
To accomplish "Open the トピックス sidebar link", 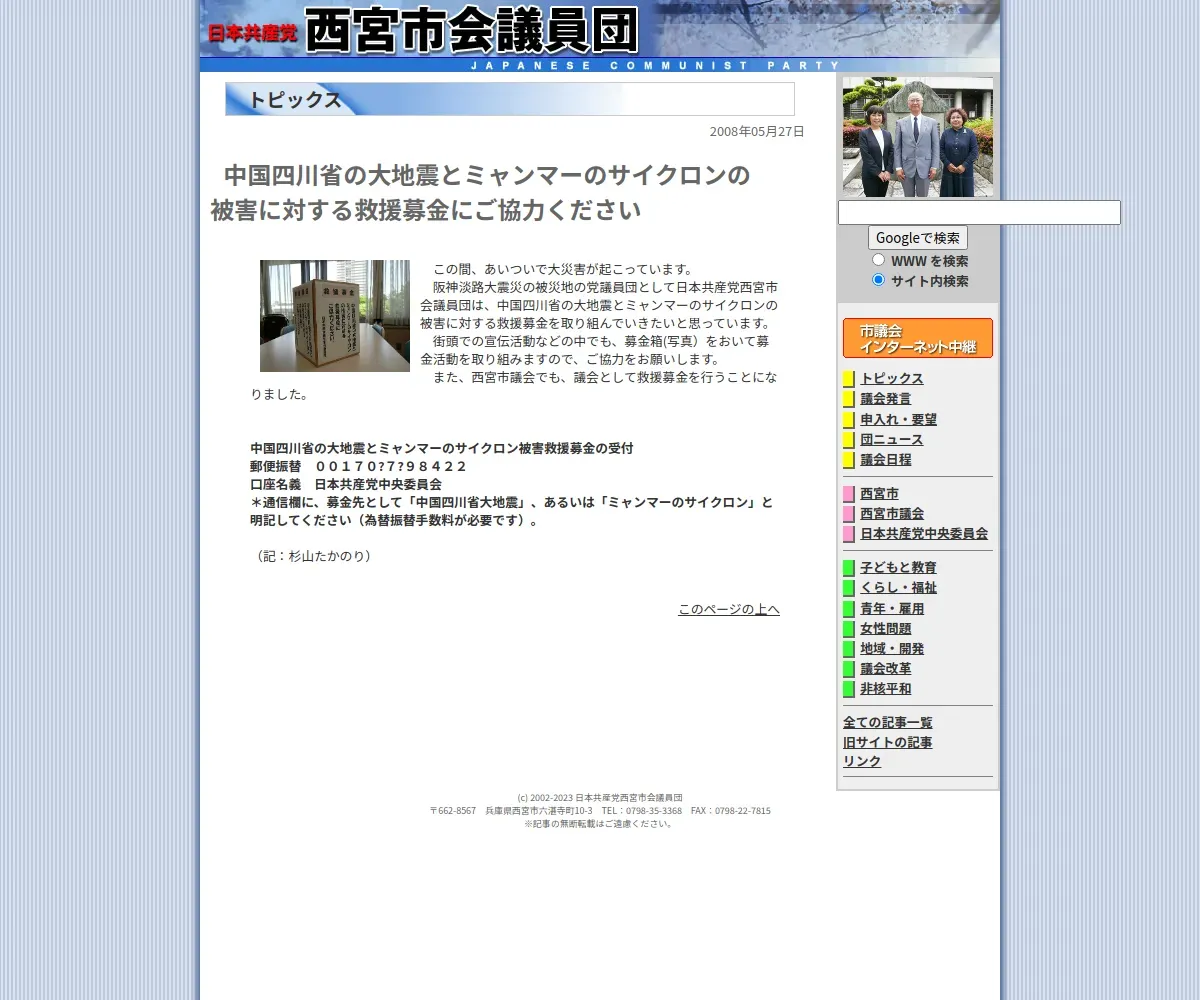I will [x=892, y=379].
